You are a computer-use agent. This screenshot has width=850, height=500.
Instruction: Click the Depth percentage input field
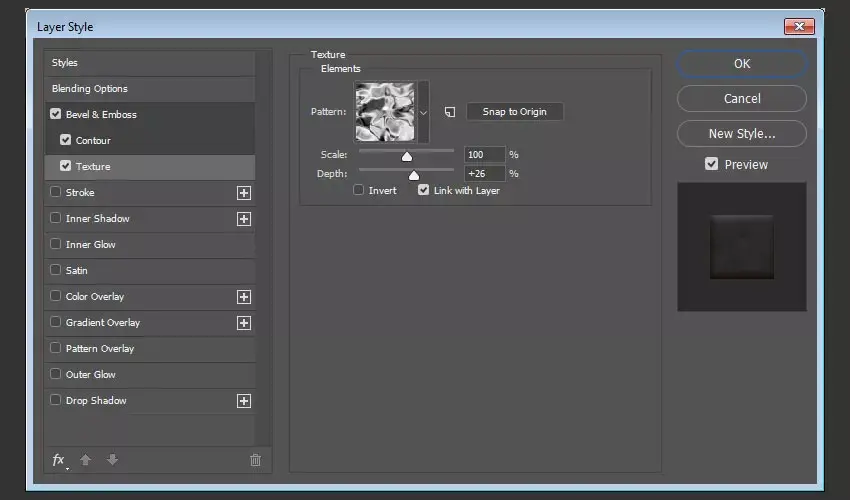click(485, 174)
